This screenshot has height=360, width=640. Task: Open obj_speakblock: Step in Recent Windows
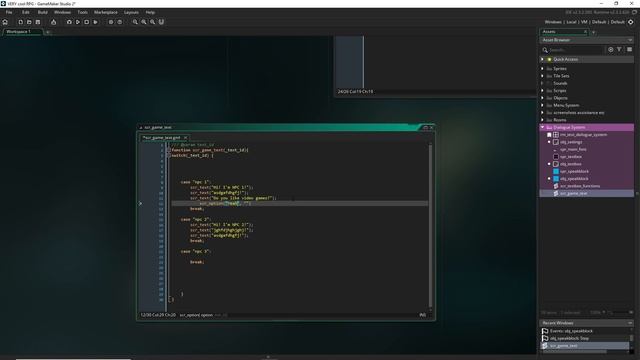pos(569,338)
